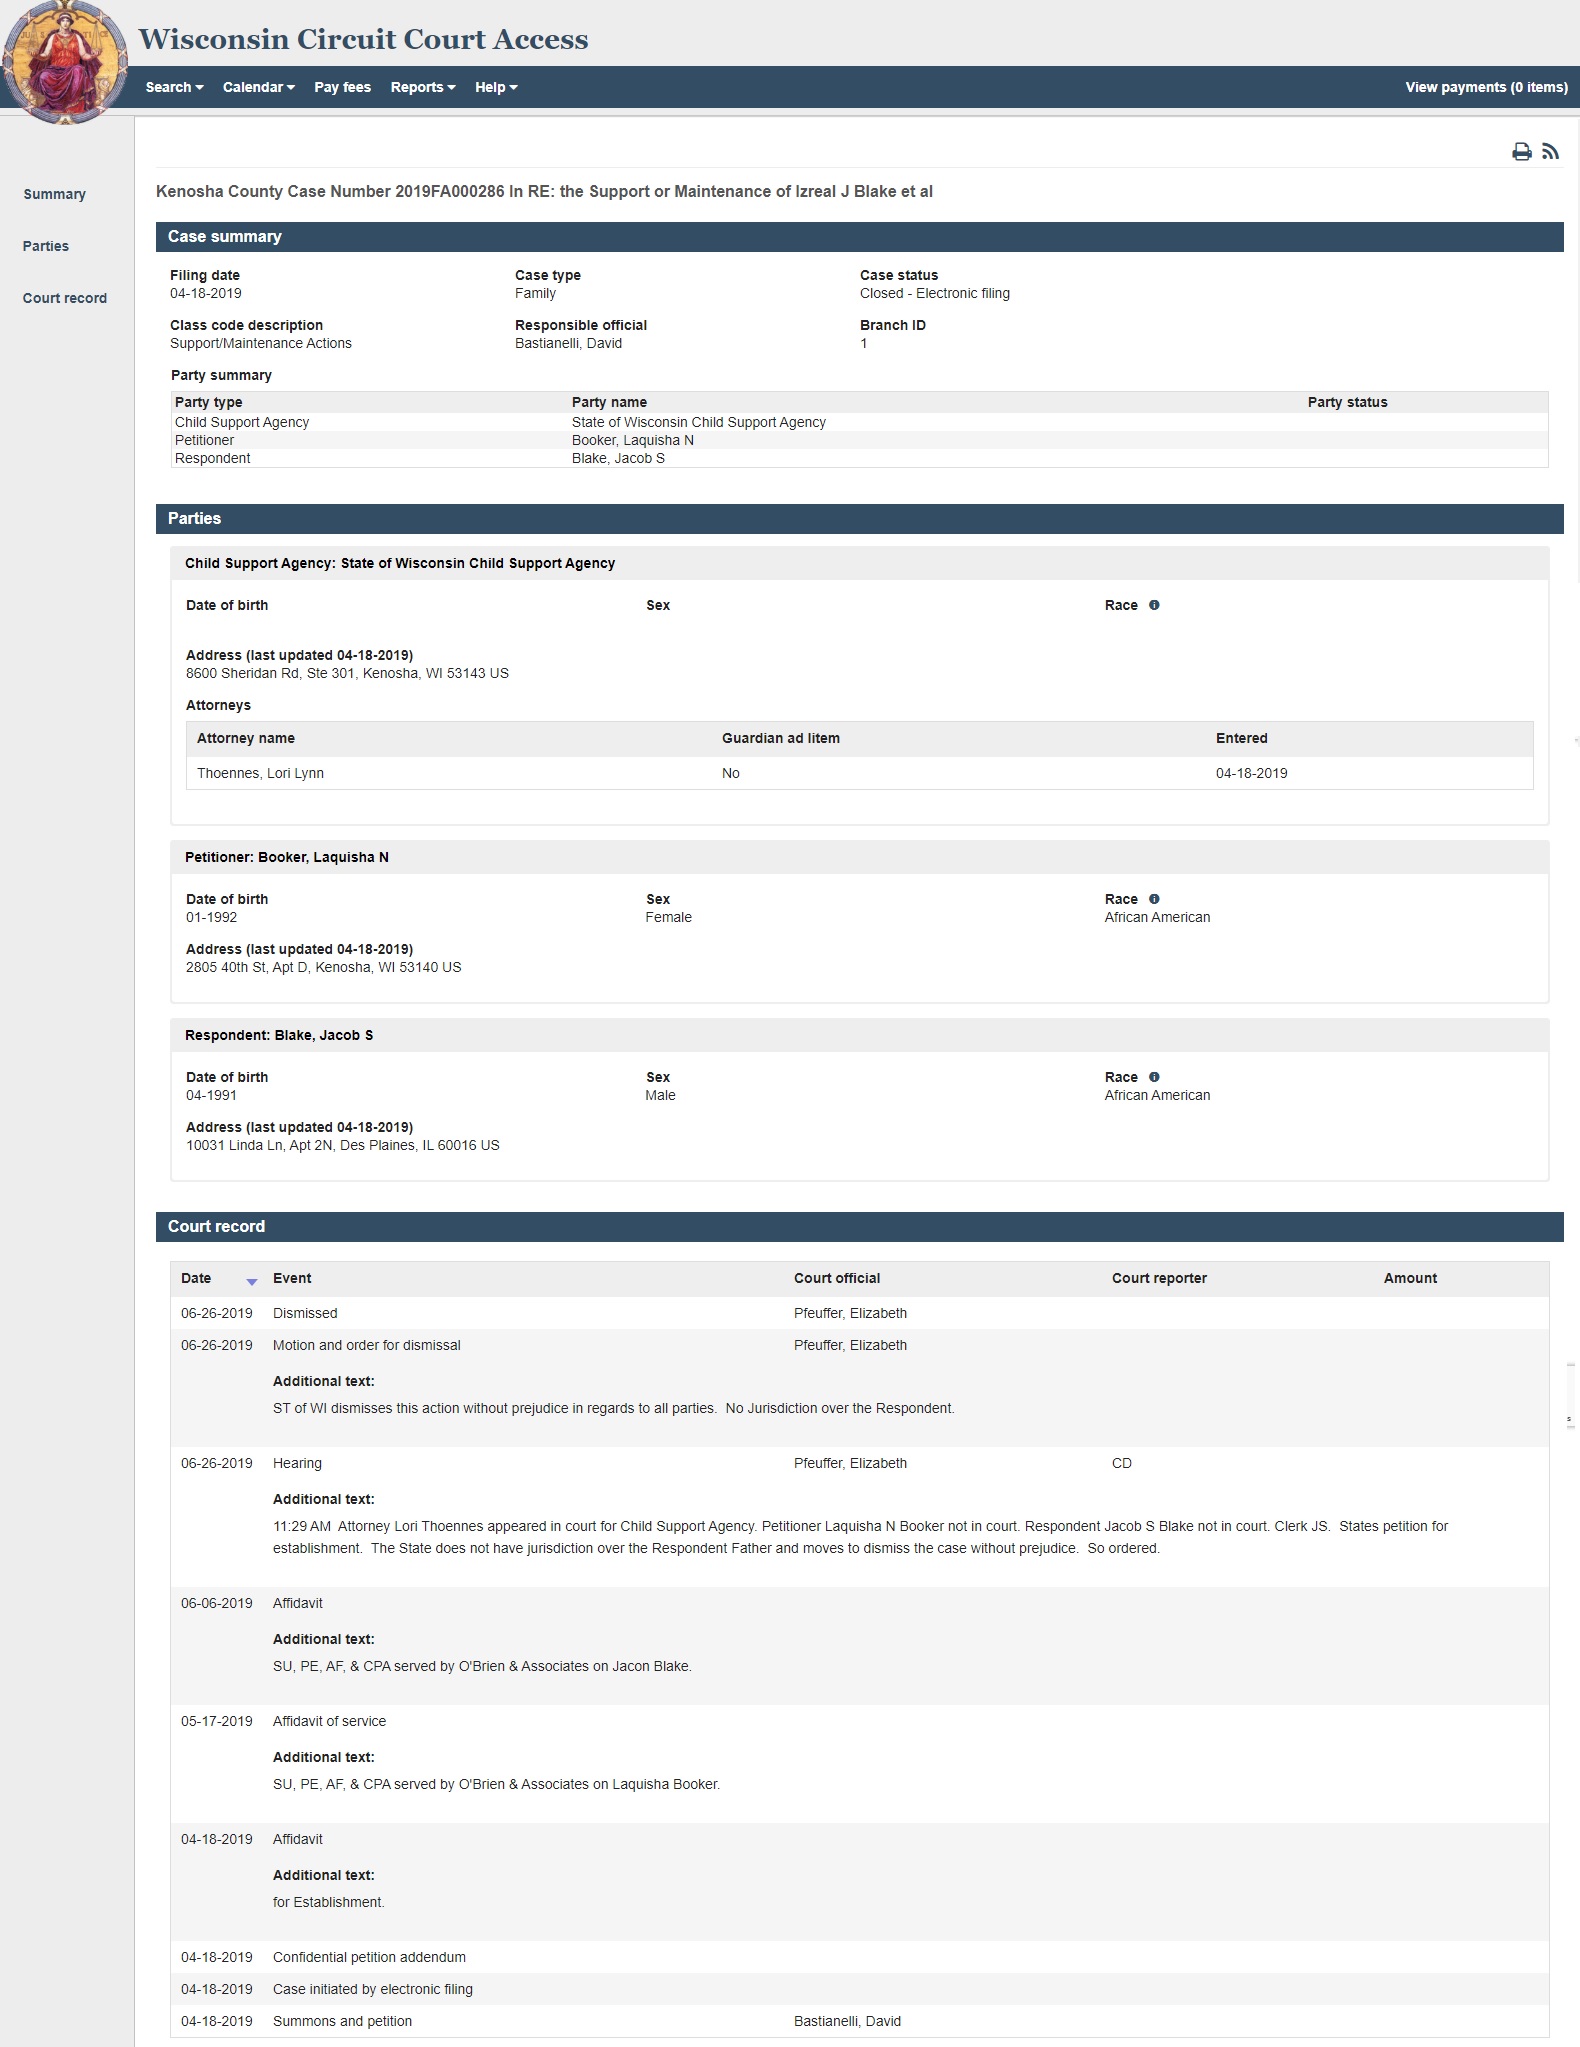Viewport: 1580px width, 2047px height.
Task: Click attorney name Thoennes, Lori Lynn
Action: [x=260, y=773]
